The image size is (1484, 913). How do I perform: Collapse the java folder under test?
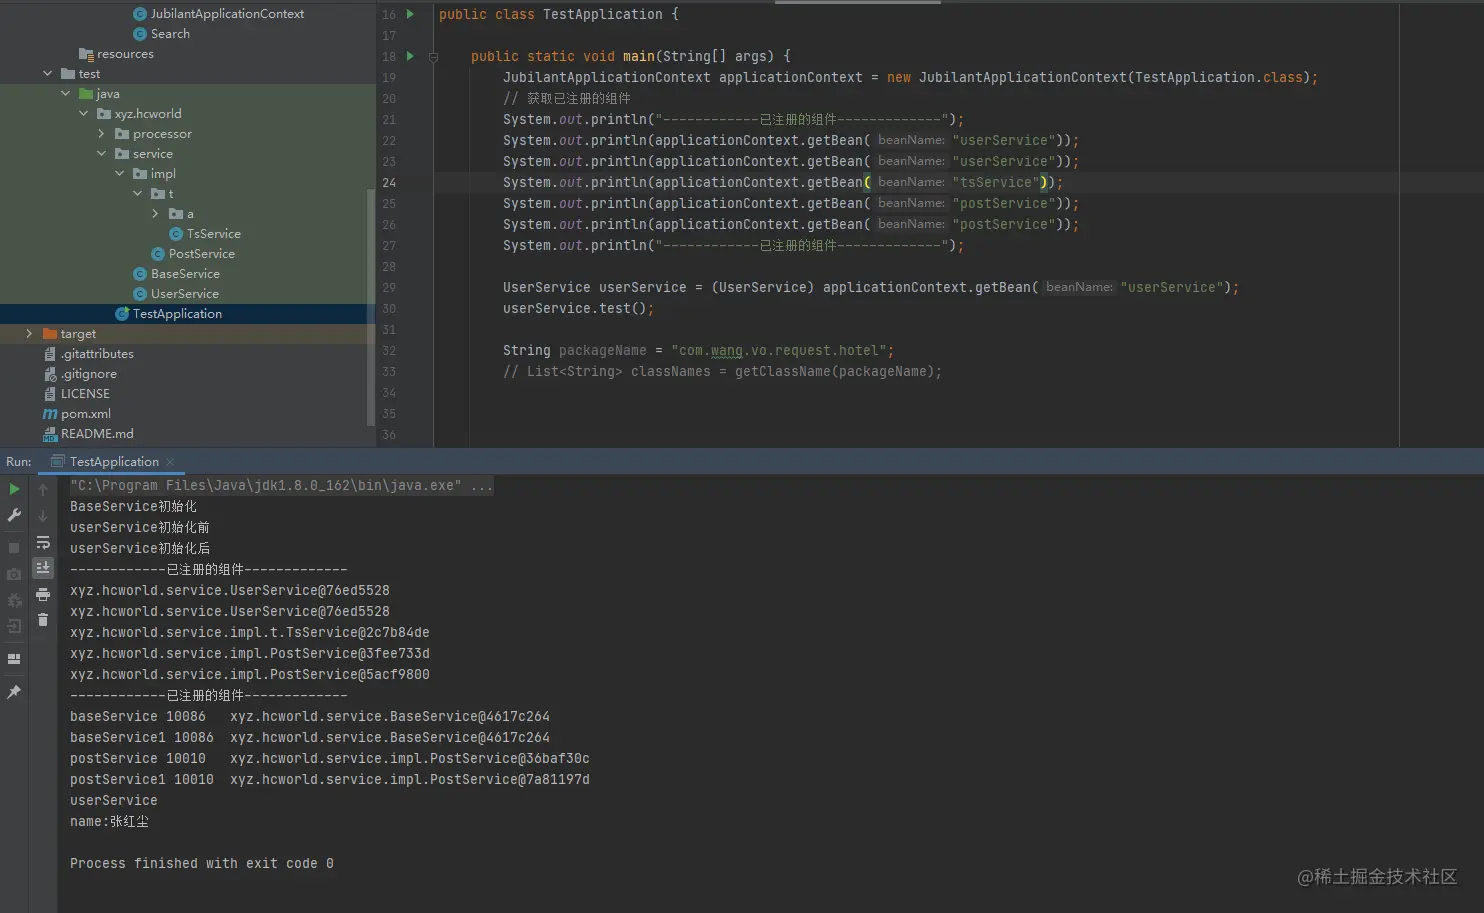pyautogui.click(x=65, y=94)
